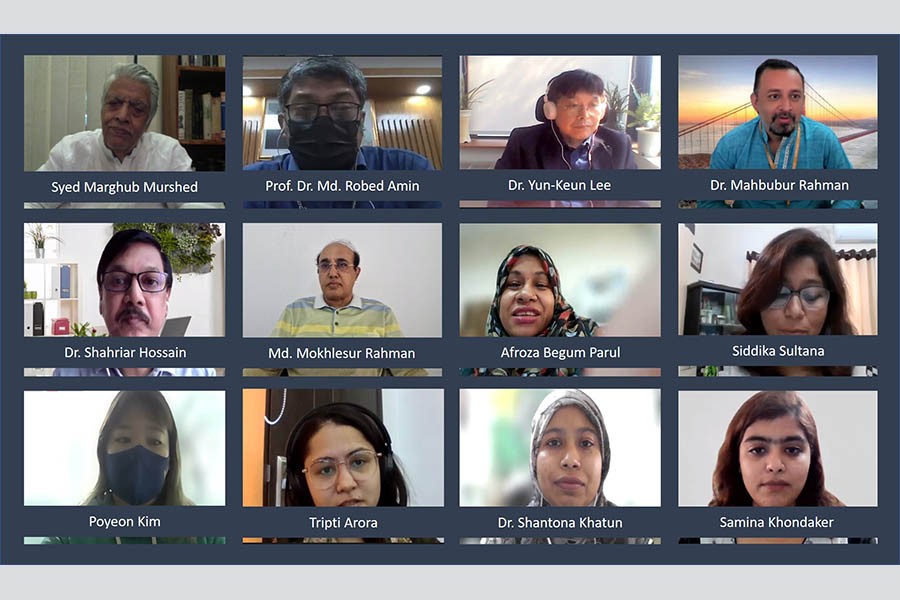Click the name label Dr. Yun-Keun Lee
This screenshot has height=600, width=900.
(x=560, y=185)
